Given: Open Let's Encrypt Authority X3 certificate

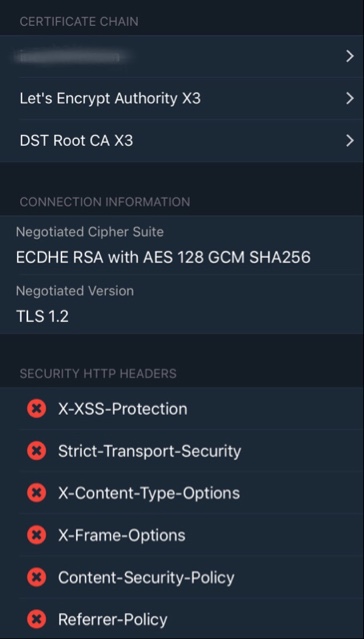Looking at the screenshot, I should pyautogui.click(x=182, y=98).
